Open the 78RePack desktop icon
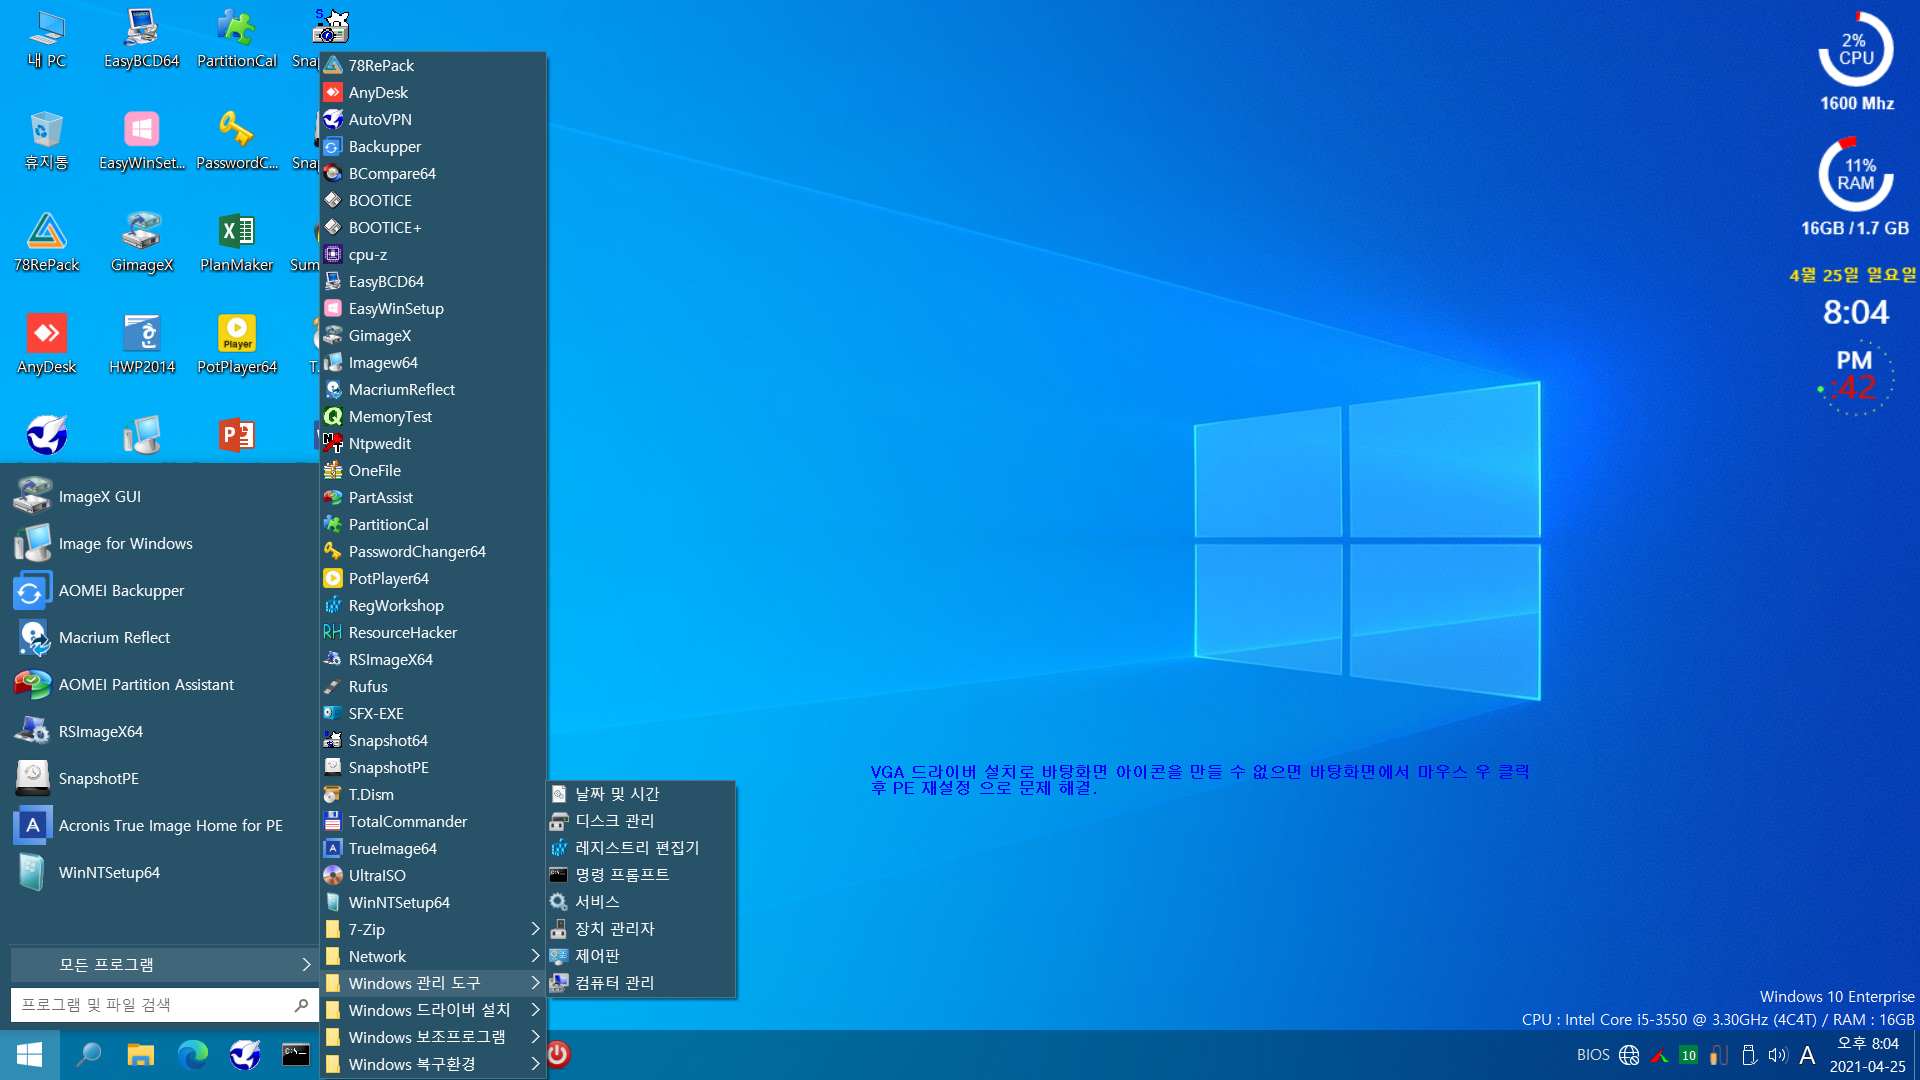This screenshot has height=1080, width=1920. 46,244
